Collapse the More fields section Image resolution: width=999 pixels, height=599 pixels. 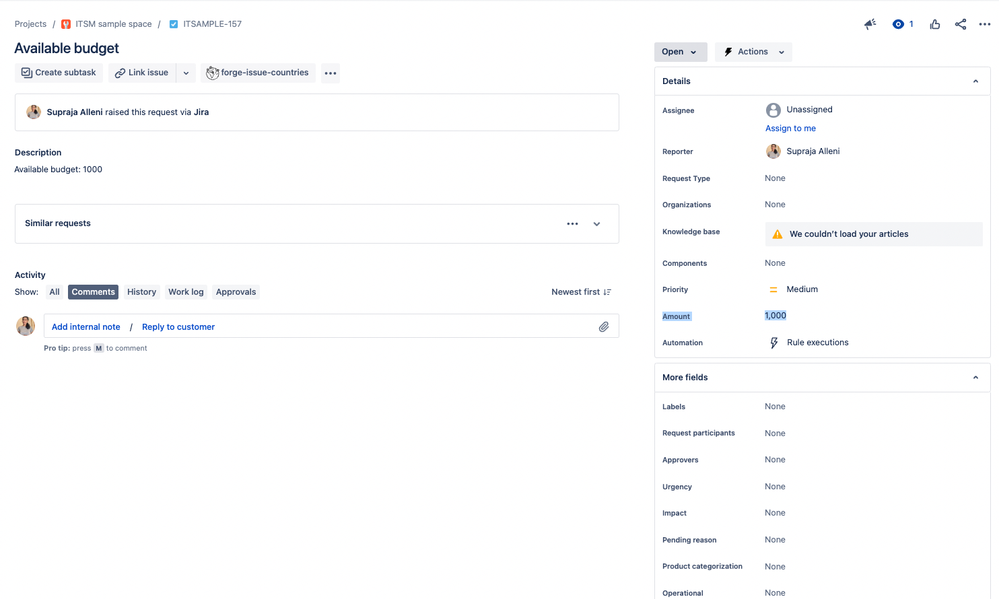[x=975, y=378]
